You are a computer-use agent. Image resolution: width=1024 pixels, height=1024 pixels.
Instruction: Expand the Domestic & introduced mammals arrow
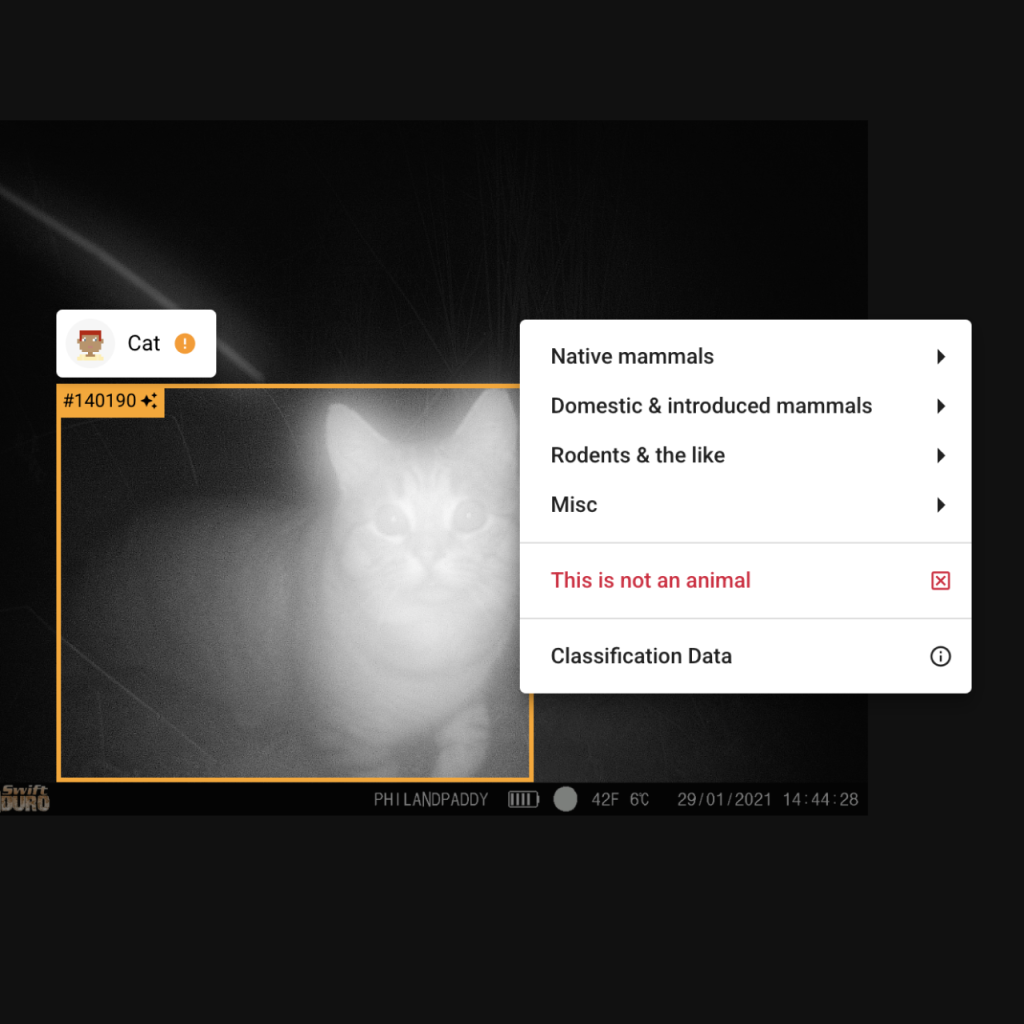tap(940, 406)
